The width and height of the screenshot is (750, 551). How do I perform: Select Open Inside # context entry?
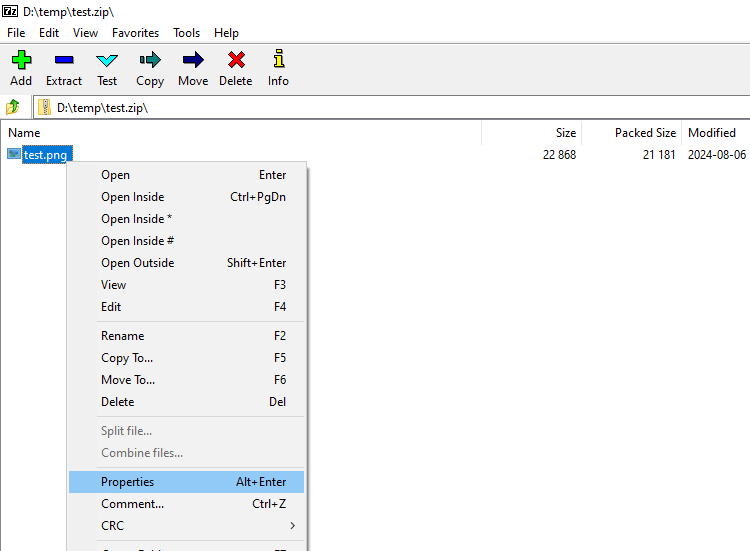[x=187, y=241]
